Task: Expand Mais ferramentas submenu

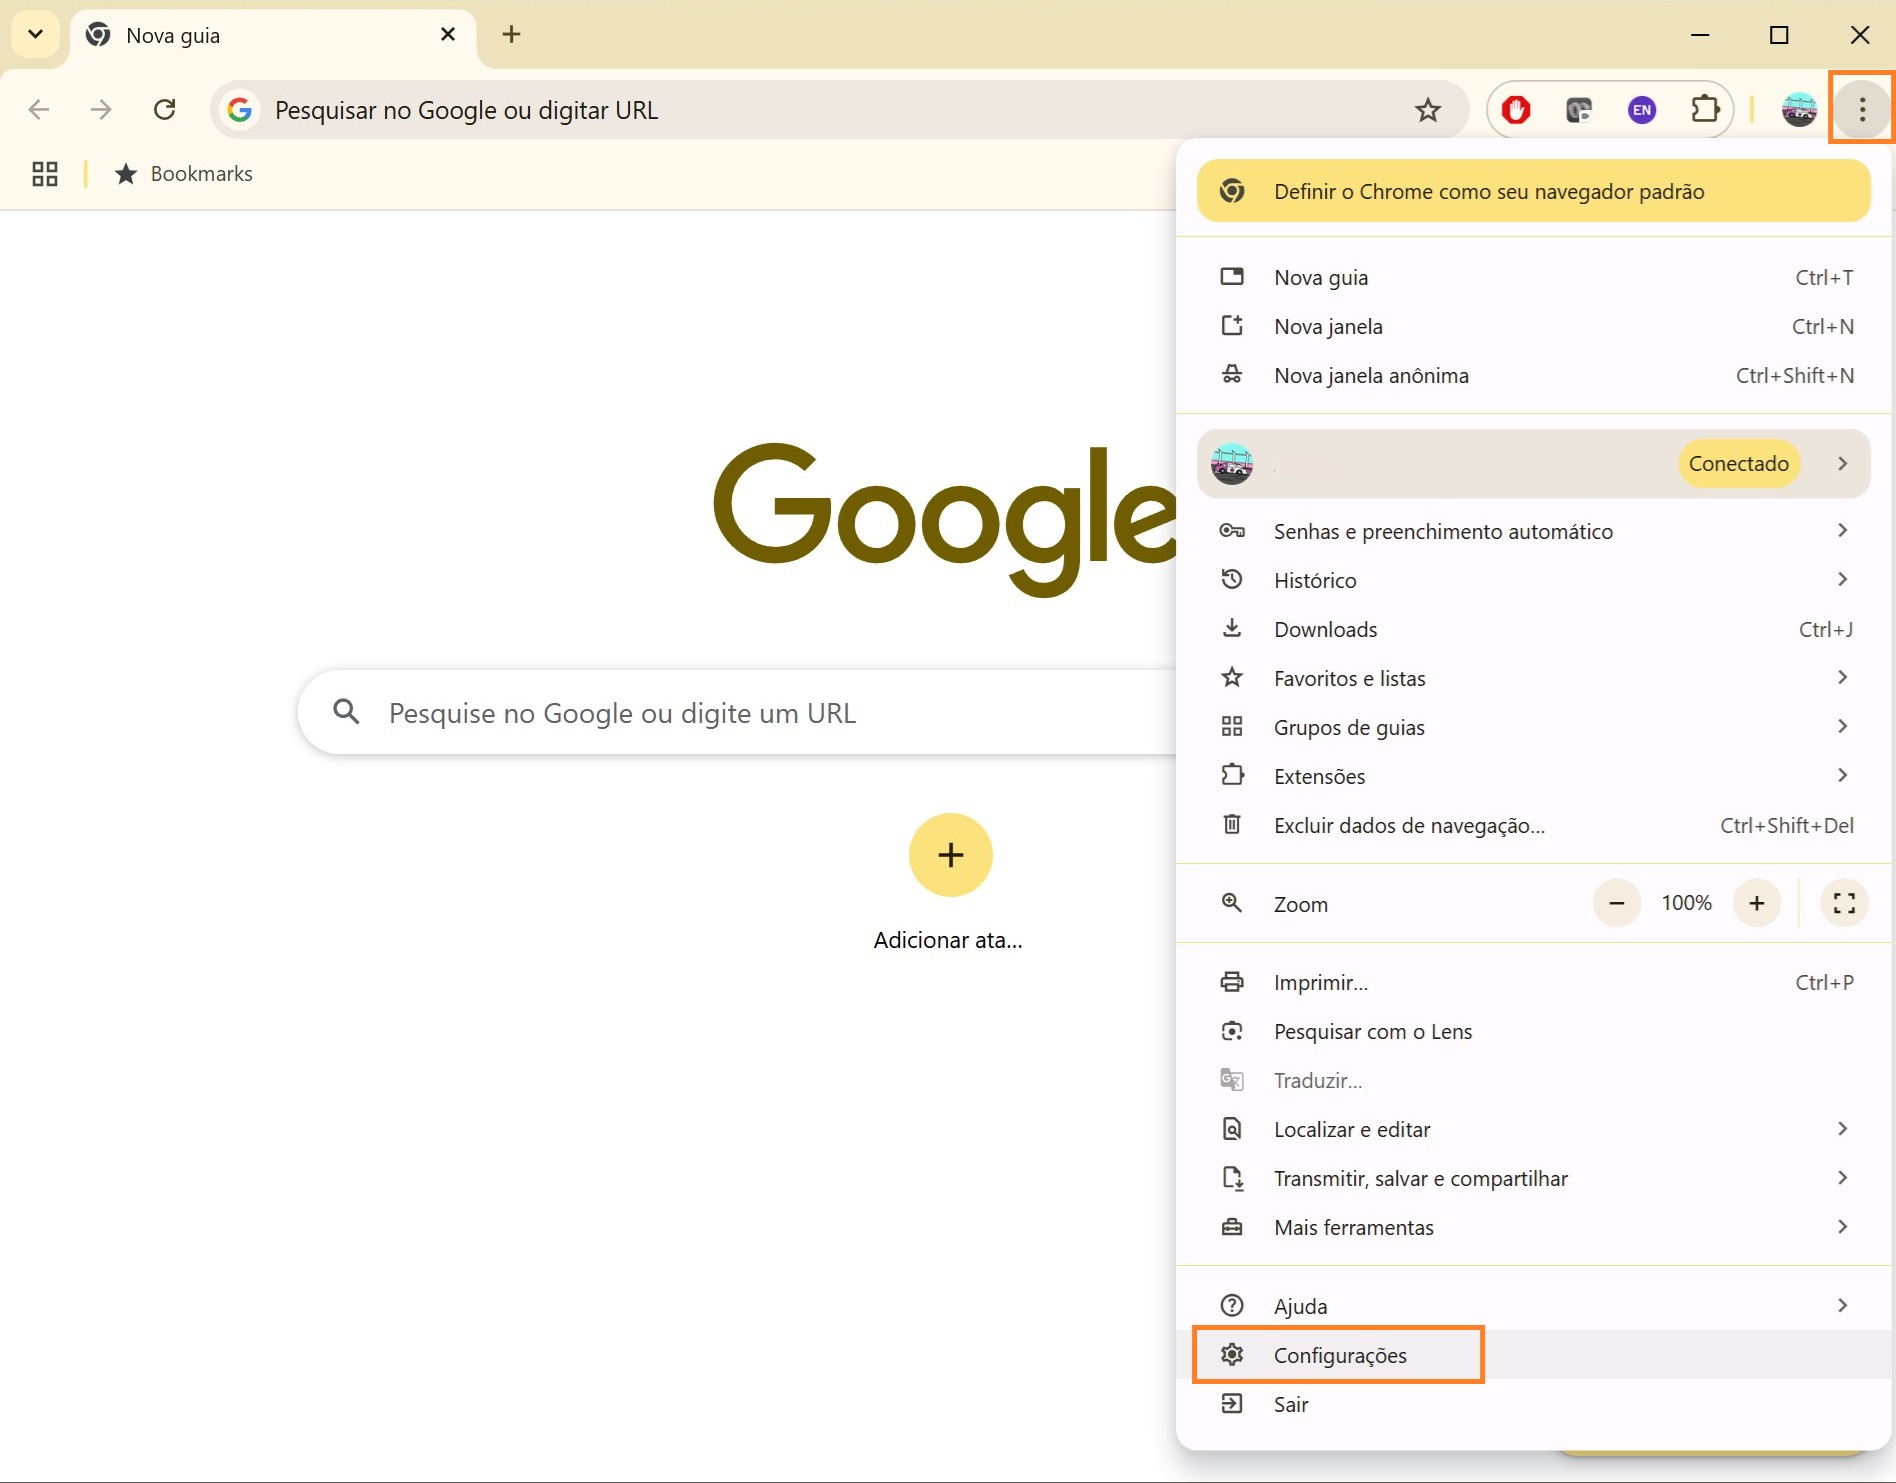Action: pyautogui.click(x=1535, y=1228)
